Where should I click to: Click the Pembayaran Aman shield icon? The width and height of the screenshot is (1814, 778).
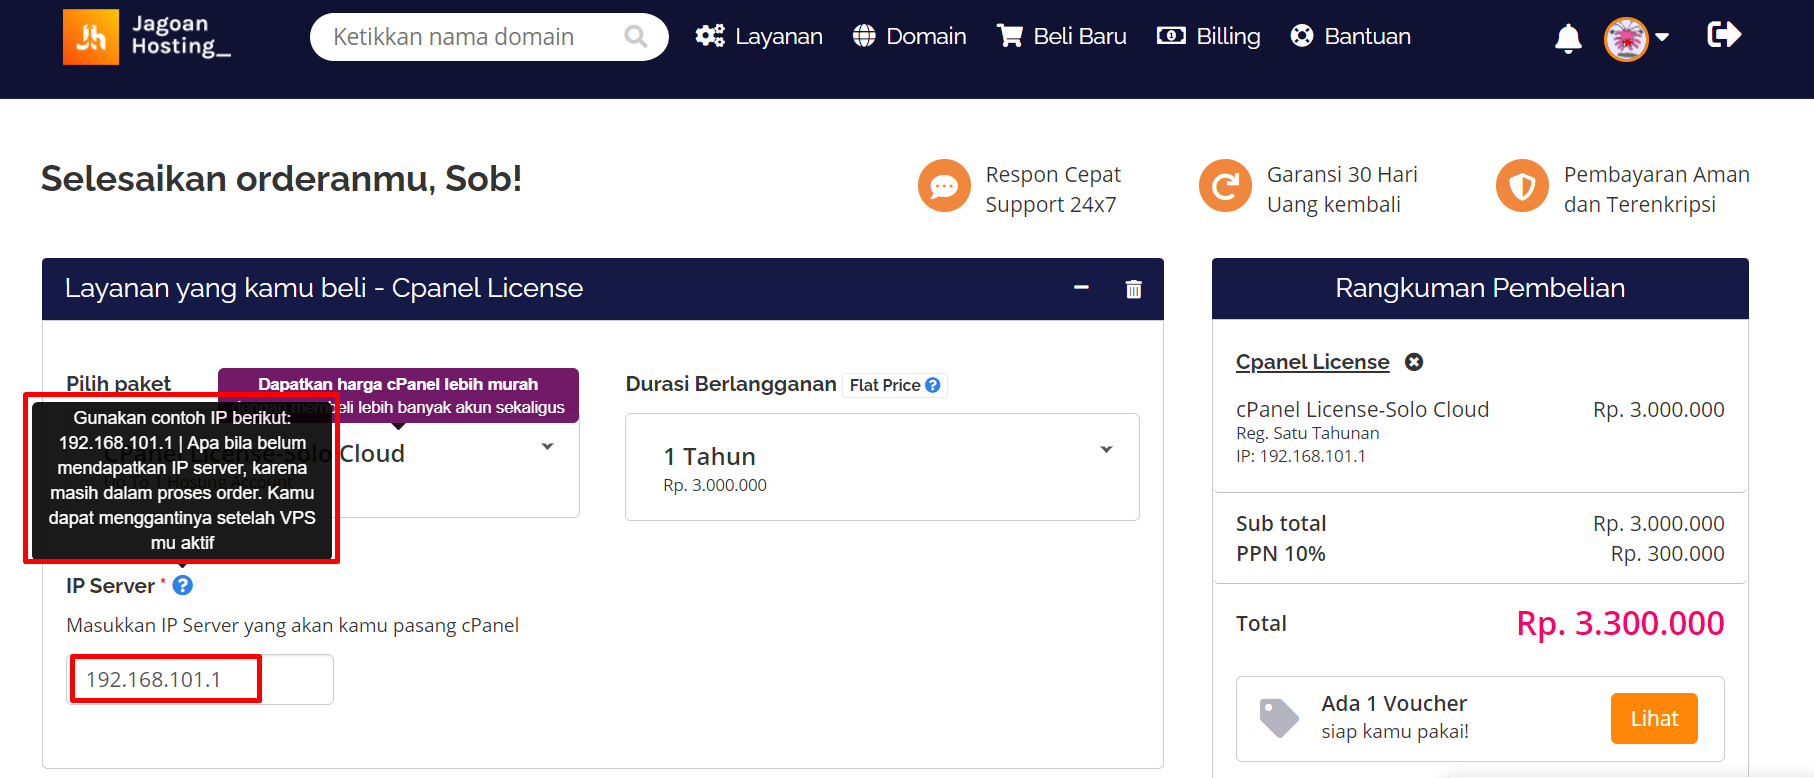click(x=1522, y=186)
